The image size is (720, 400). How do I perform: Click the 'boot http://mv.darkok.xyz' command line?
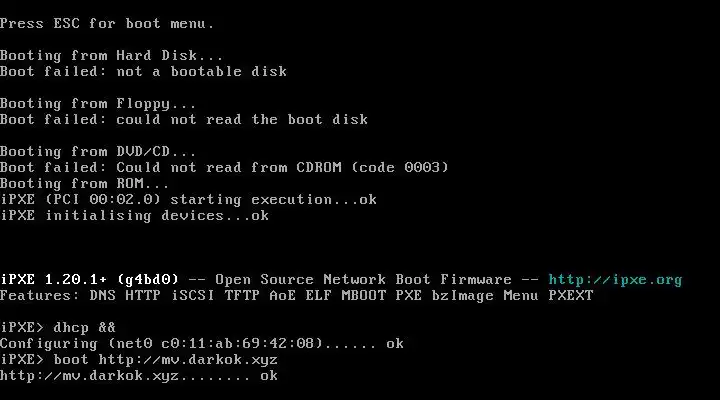tap(139, 360)
